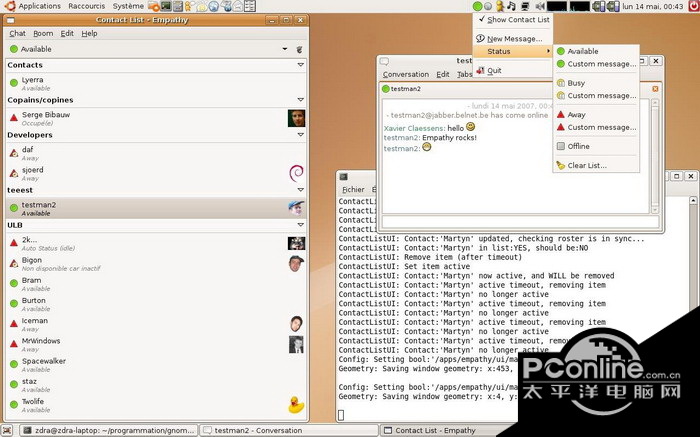The width and height of the screenshot is (700, 437).
Task: Click the network monitor tray icon
Action: tap(526, 6)
